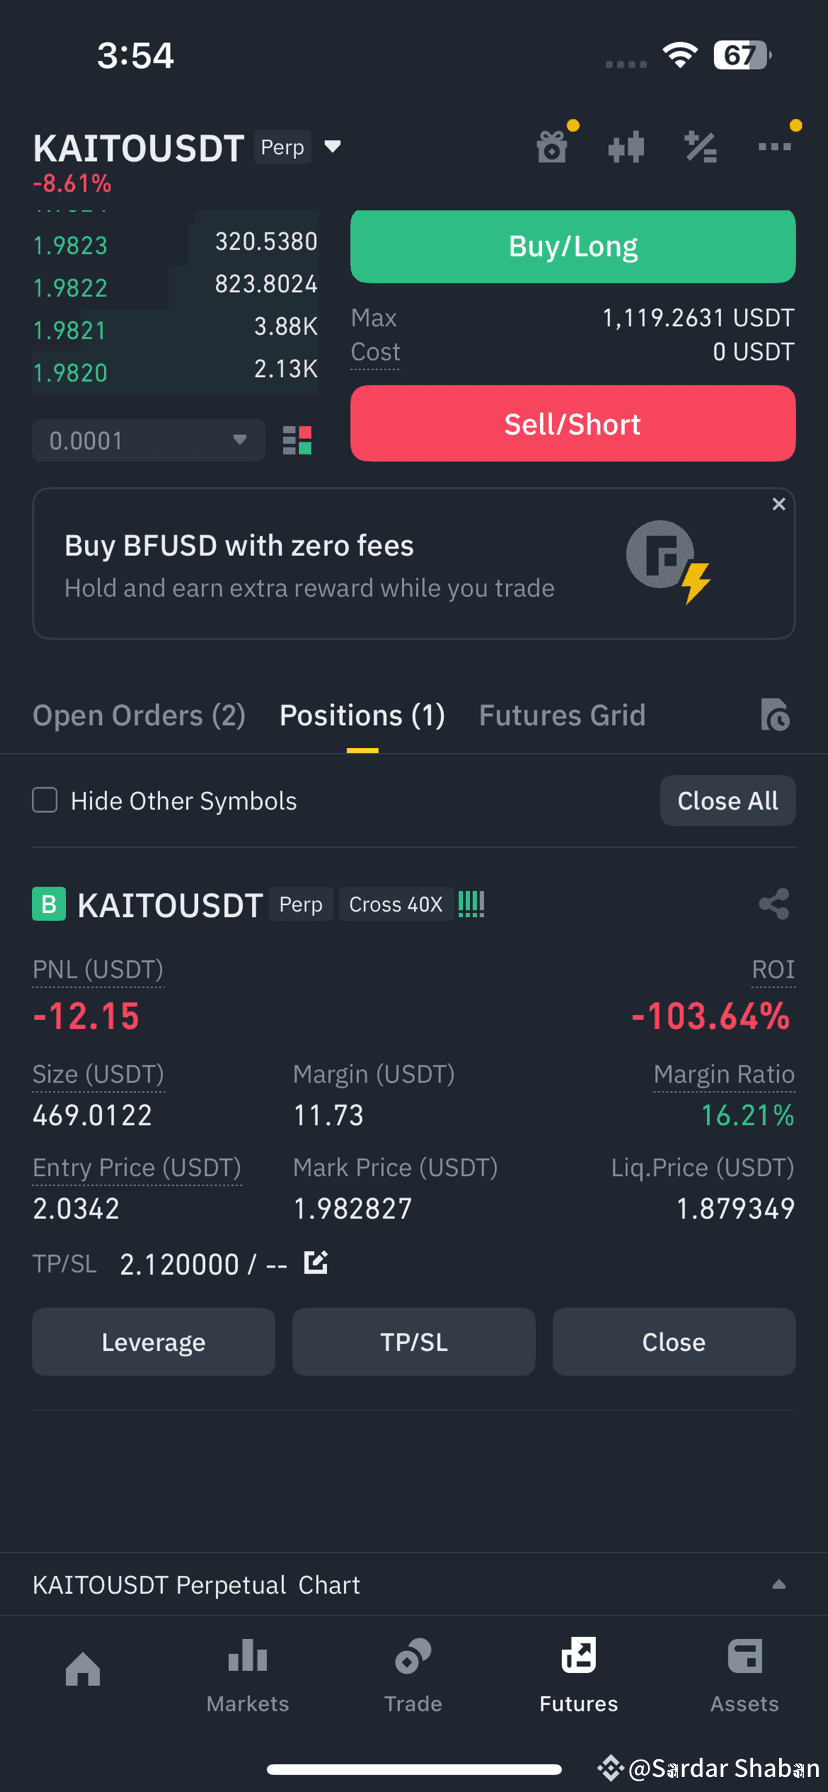Open the gift rewards icon
Image resolution: width=828 pixels, height=1792 pixels.
[552, 147]
